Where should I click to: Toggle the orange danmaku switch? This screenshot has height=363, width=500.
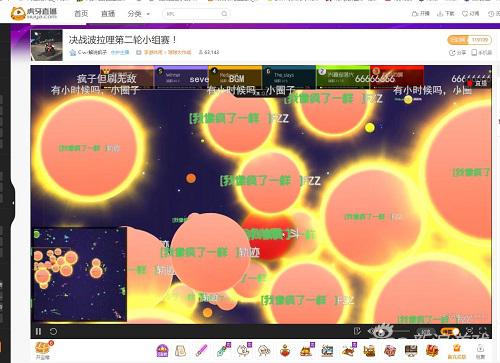coord(449,331)
